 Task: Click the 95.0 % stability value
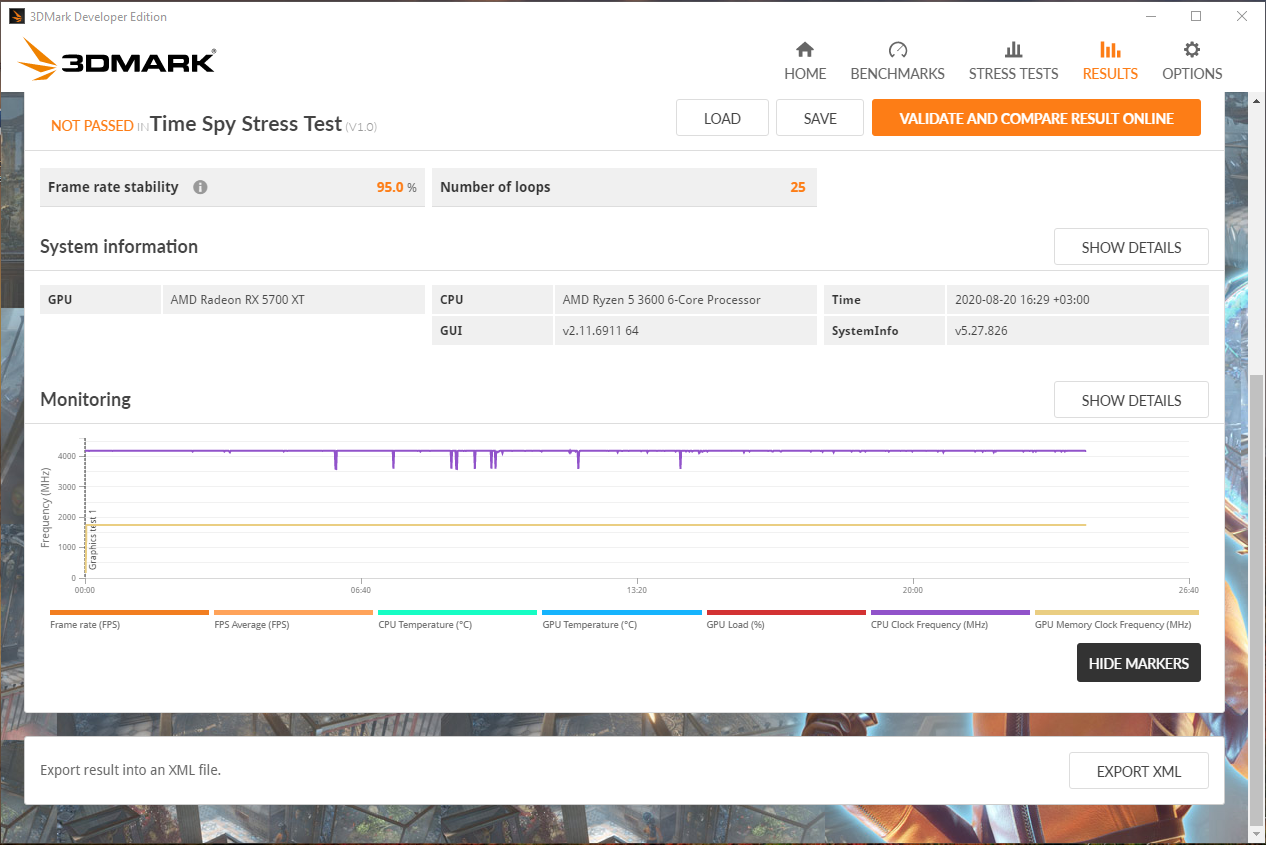(396, 187)
